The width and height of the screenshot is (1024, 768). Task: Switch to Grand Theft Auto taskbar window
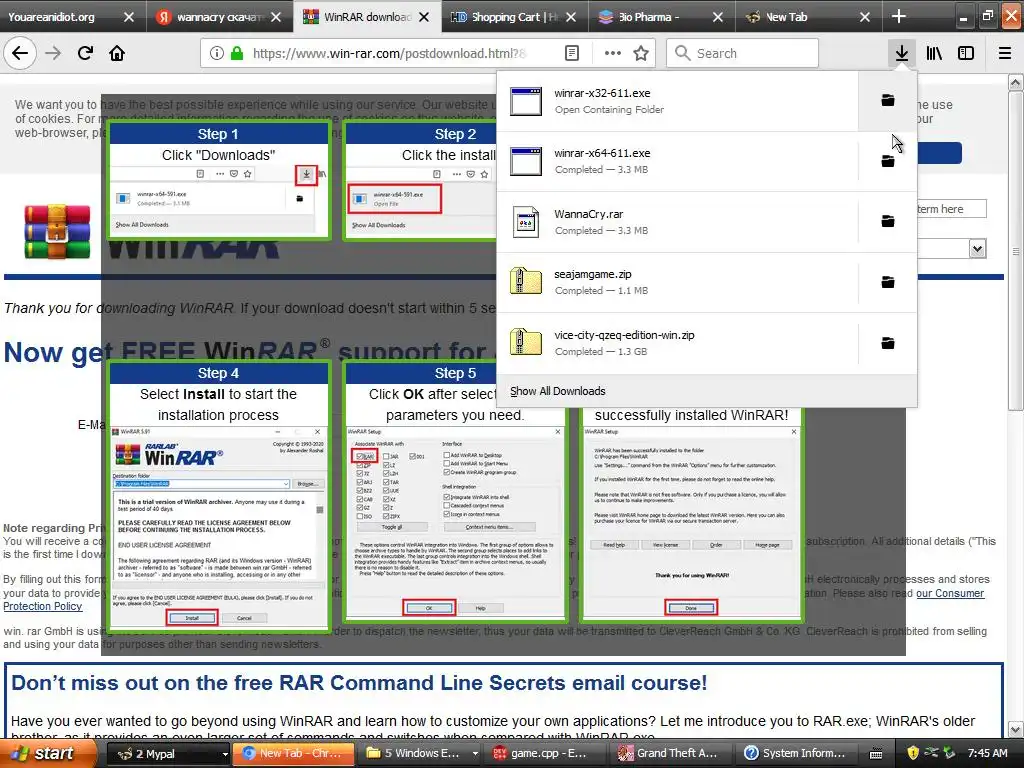(671, 753)
